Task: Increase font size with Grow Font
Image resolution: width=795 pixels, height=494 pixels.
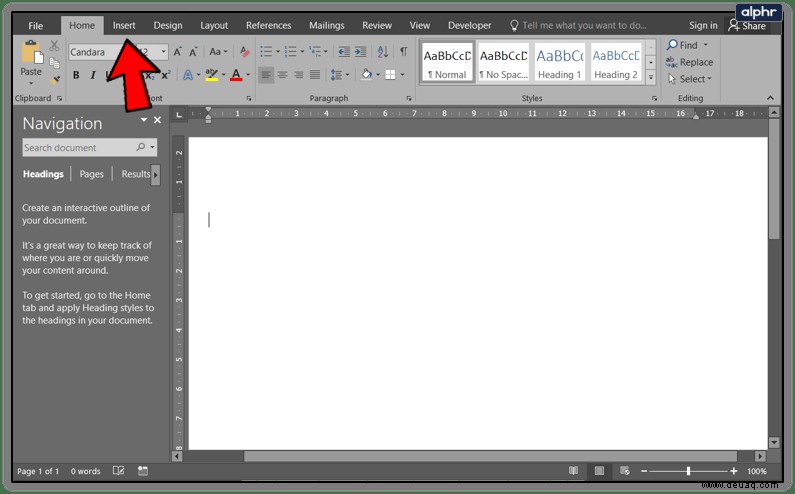Action: pos(177,52)
